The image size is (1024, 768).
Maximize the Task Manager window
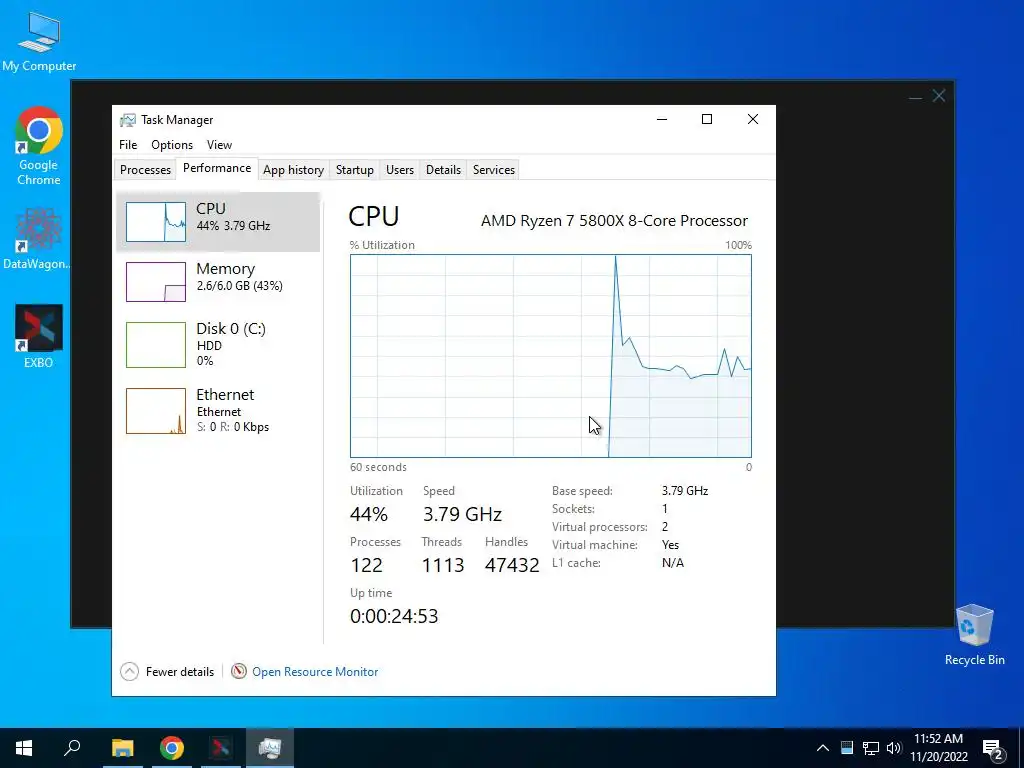click(707, 119)
